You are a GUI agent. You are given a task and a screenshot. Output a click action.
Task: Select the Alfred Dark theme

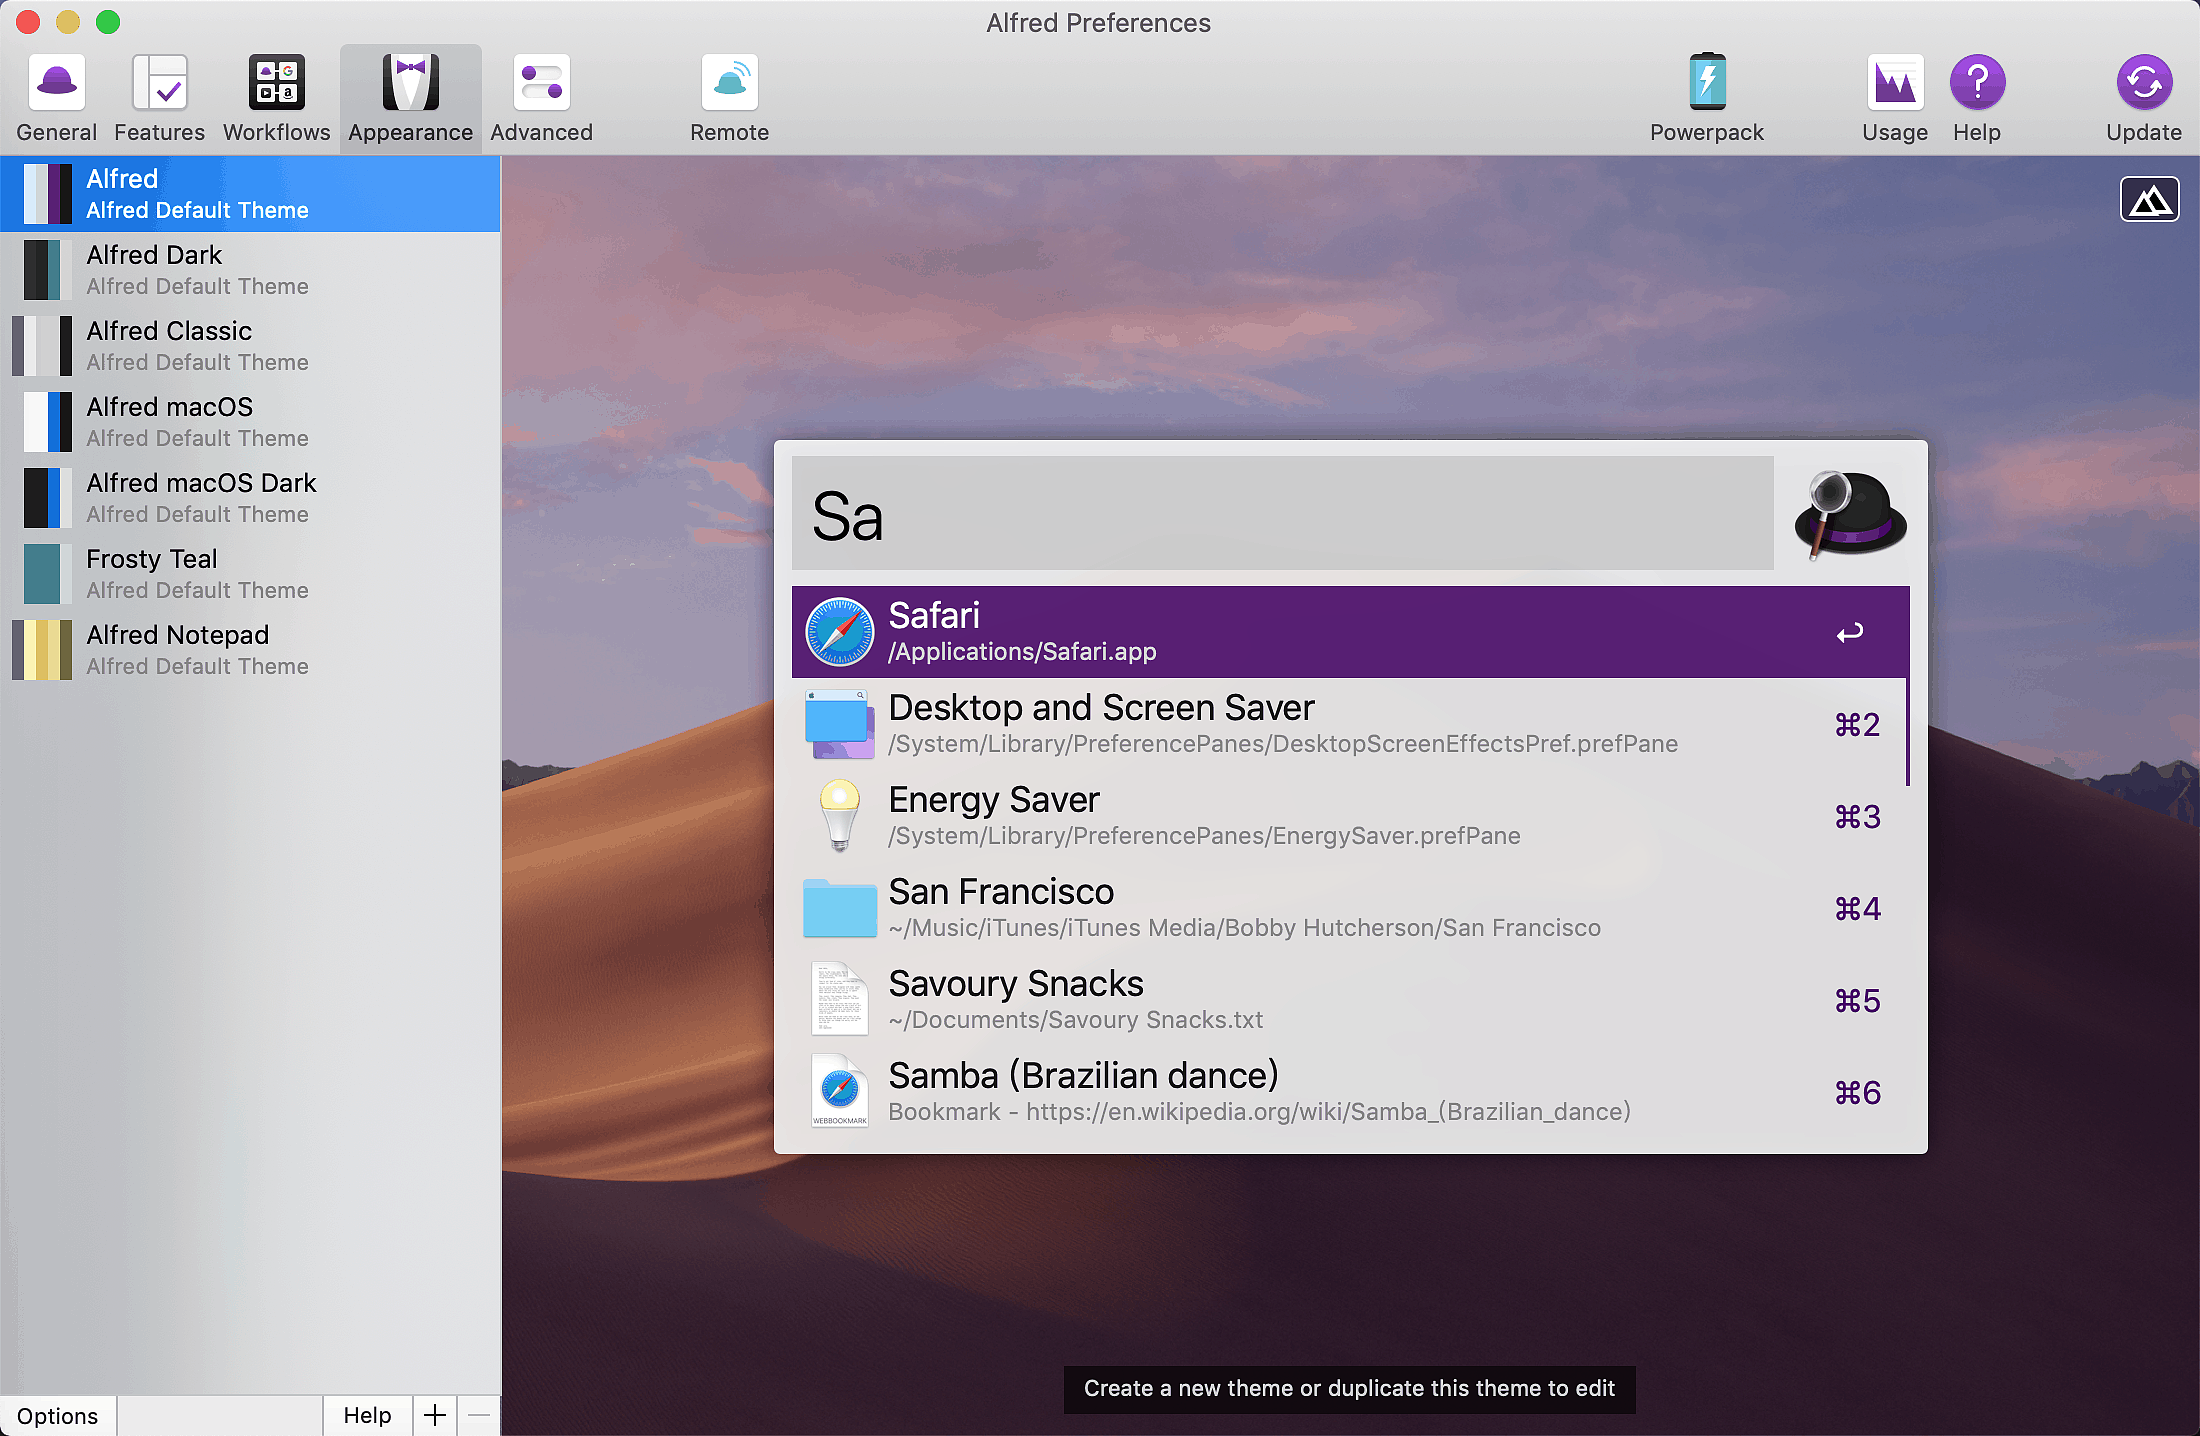click(250, 270)
